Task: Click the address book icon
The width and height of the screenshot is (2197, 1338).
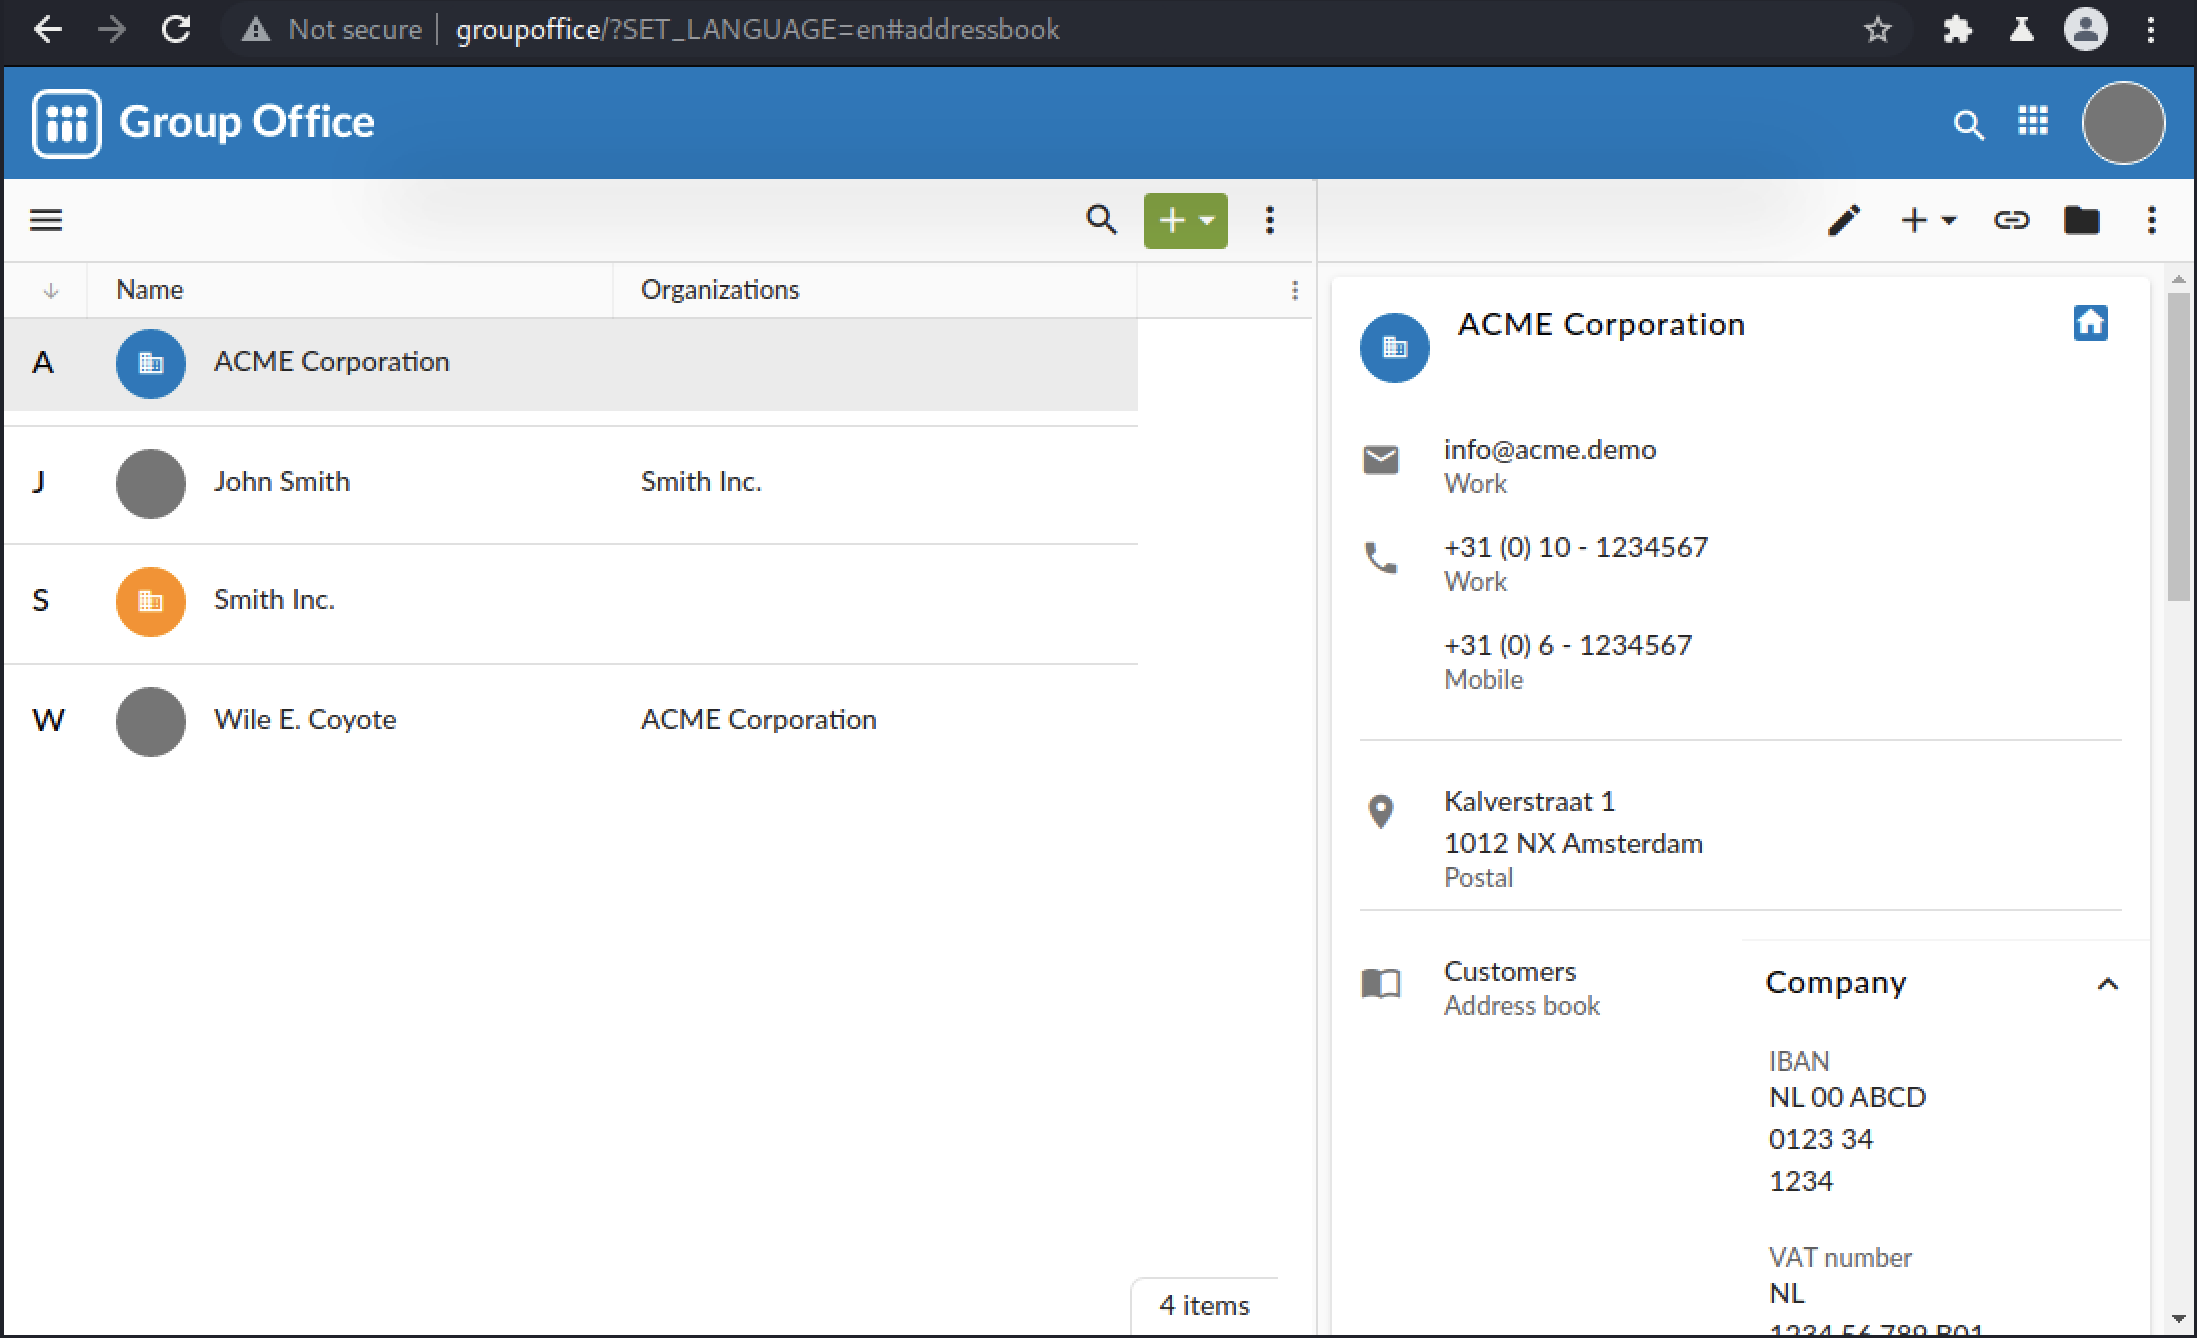Action: point(1381,984)
